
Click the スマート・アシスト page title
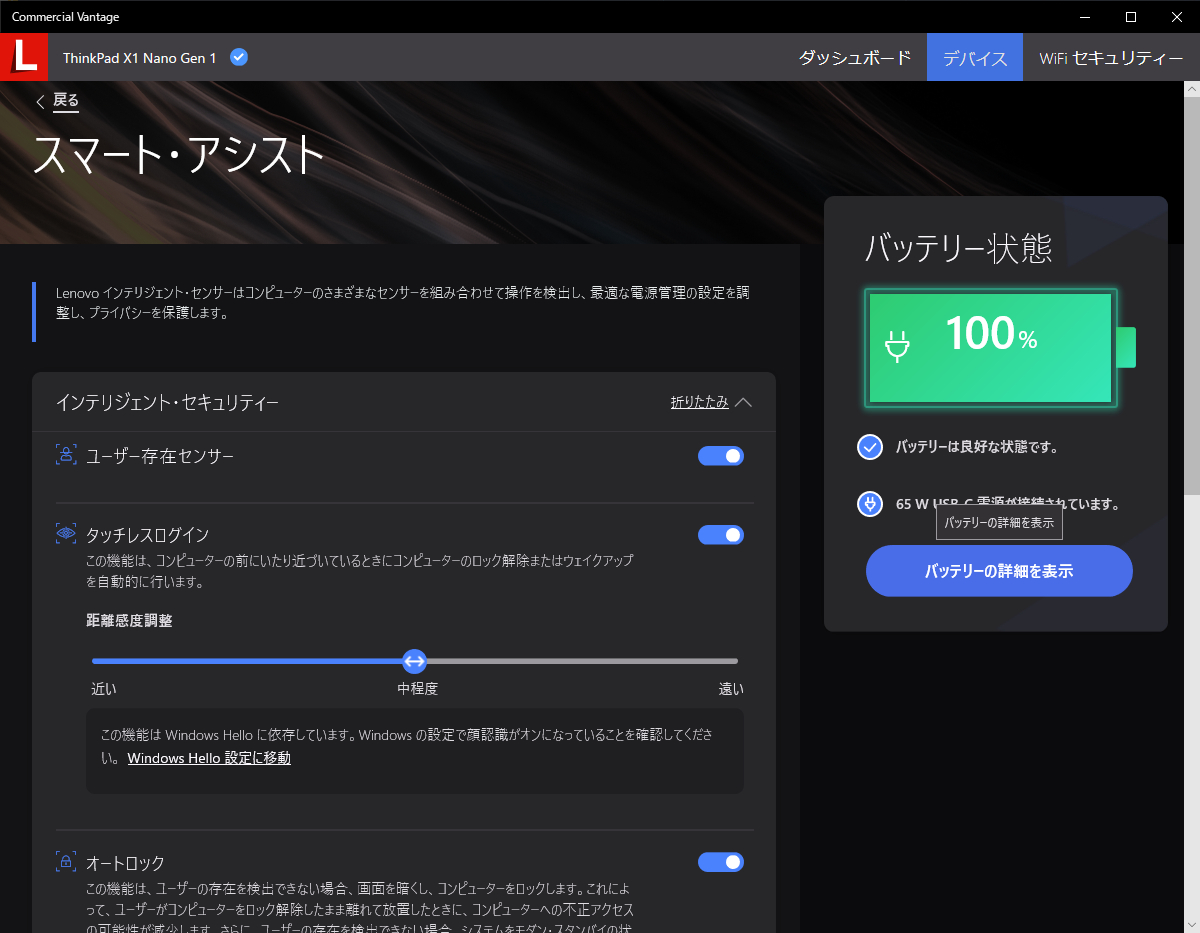point(180,155)
